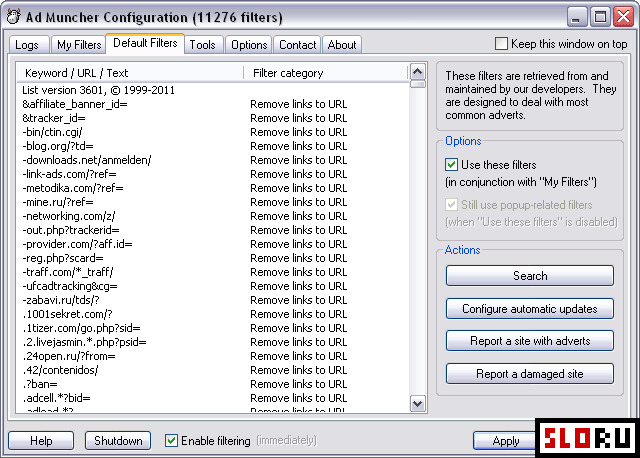Image resolution: width=640 pixels, height=458 pixels.
Task: Enable Keep this window on top
Action: click(501, 44)
